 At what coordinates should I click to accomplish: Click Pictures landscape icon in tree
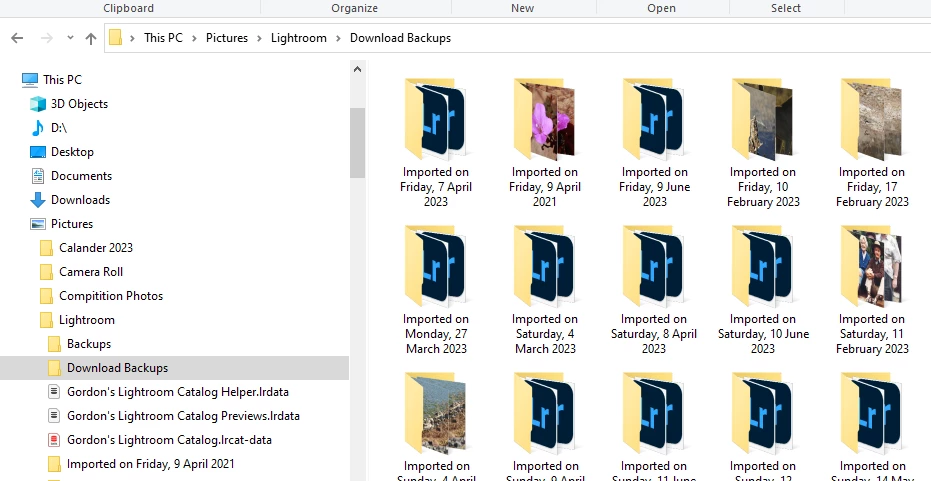coord(38,224)
